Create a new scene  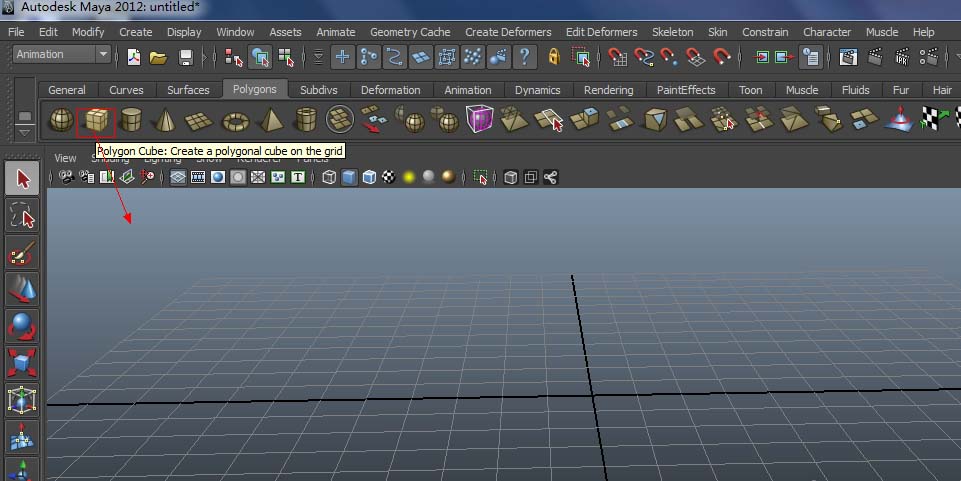point(134,57)
